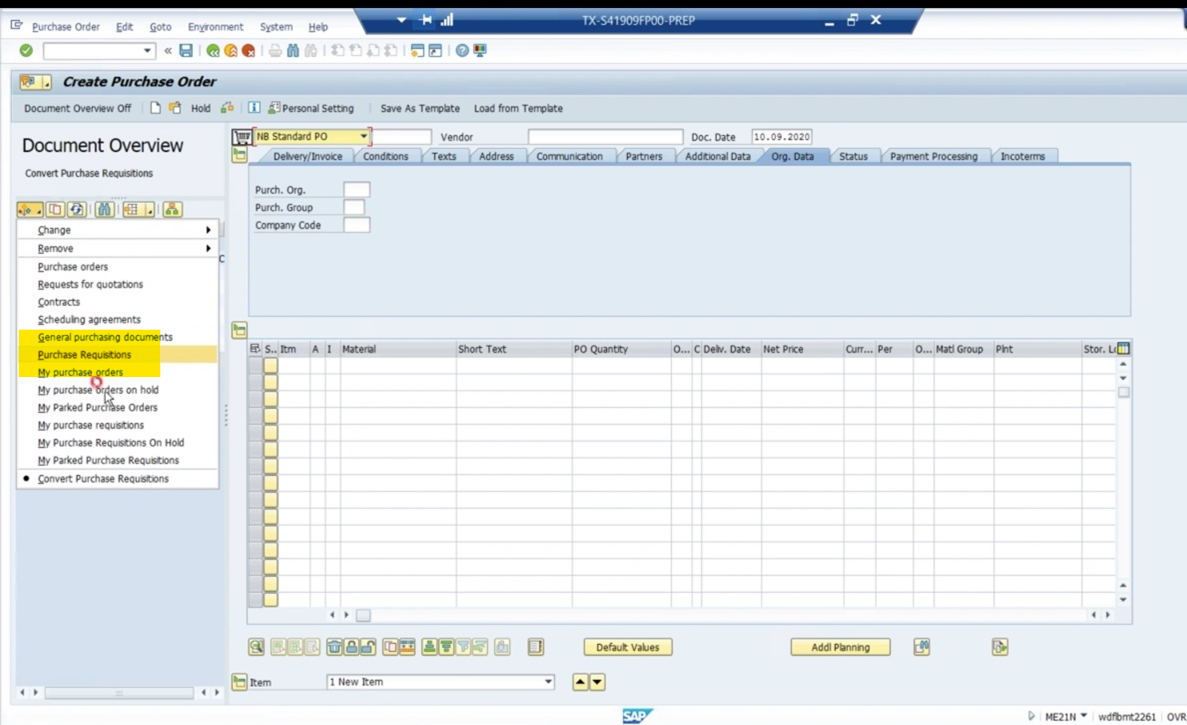Click the refresh icon in Document Overview toolbar

pos(76,210)
